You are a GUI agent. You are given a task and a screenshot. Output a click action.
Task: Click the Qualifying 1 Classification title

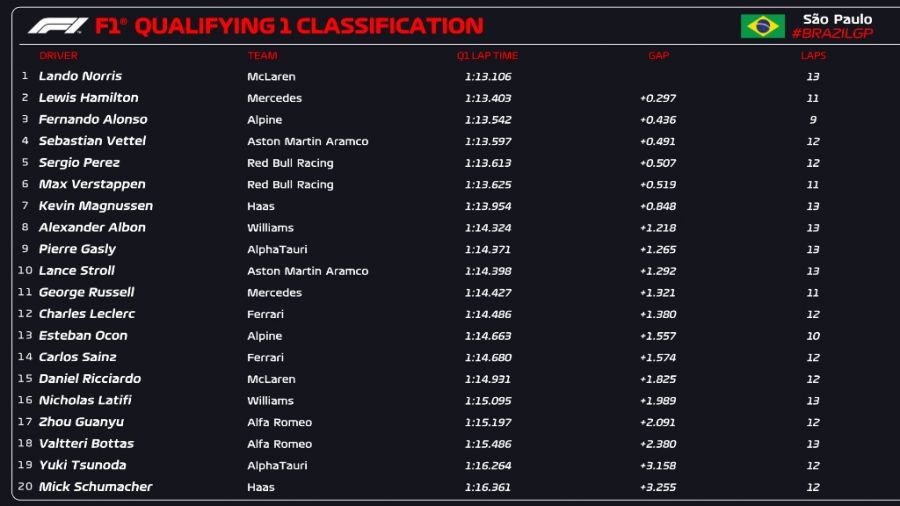point(308,26)
